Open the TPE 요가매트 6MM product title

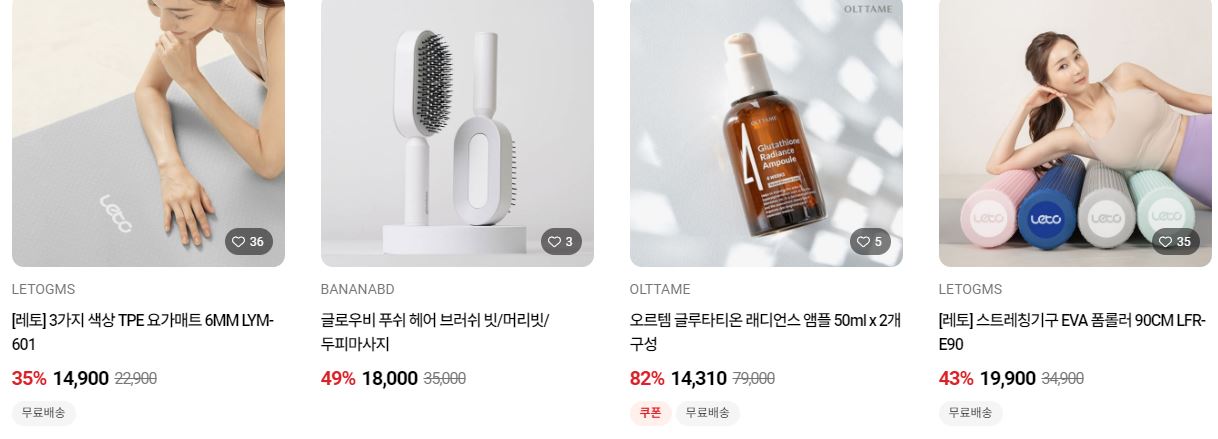coord(143,332)
